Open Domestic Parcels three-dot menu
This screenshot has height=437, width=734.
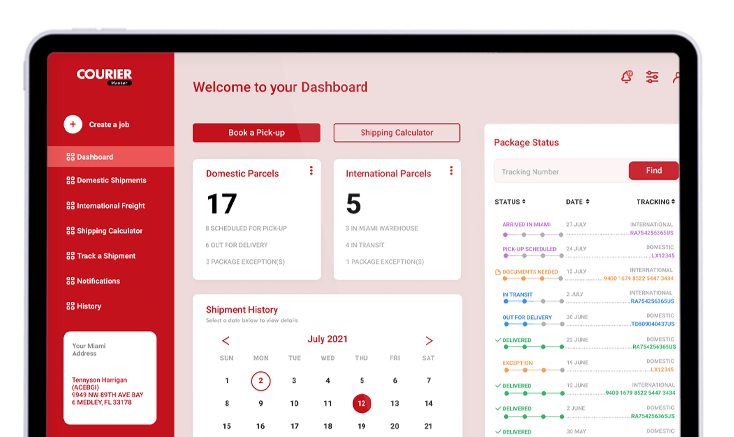point(311,171)
